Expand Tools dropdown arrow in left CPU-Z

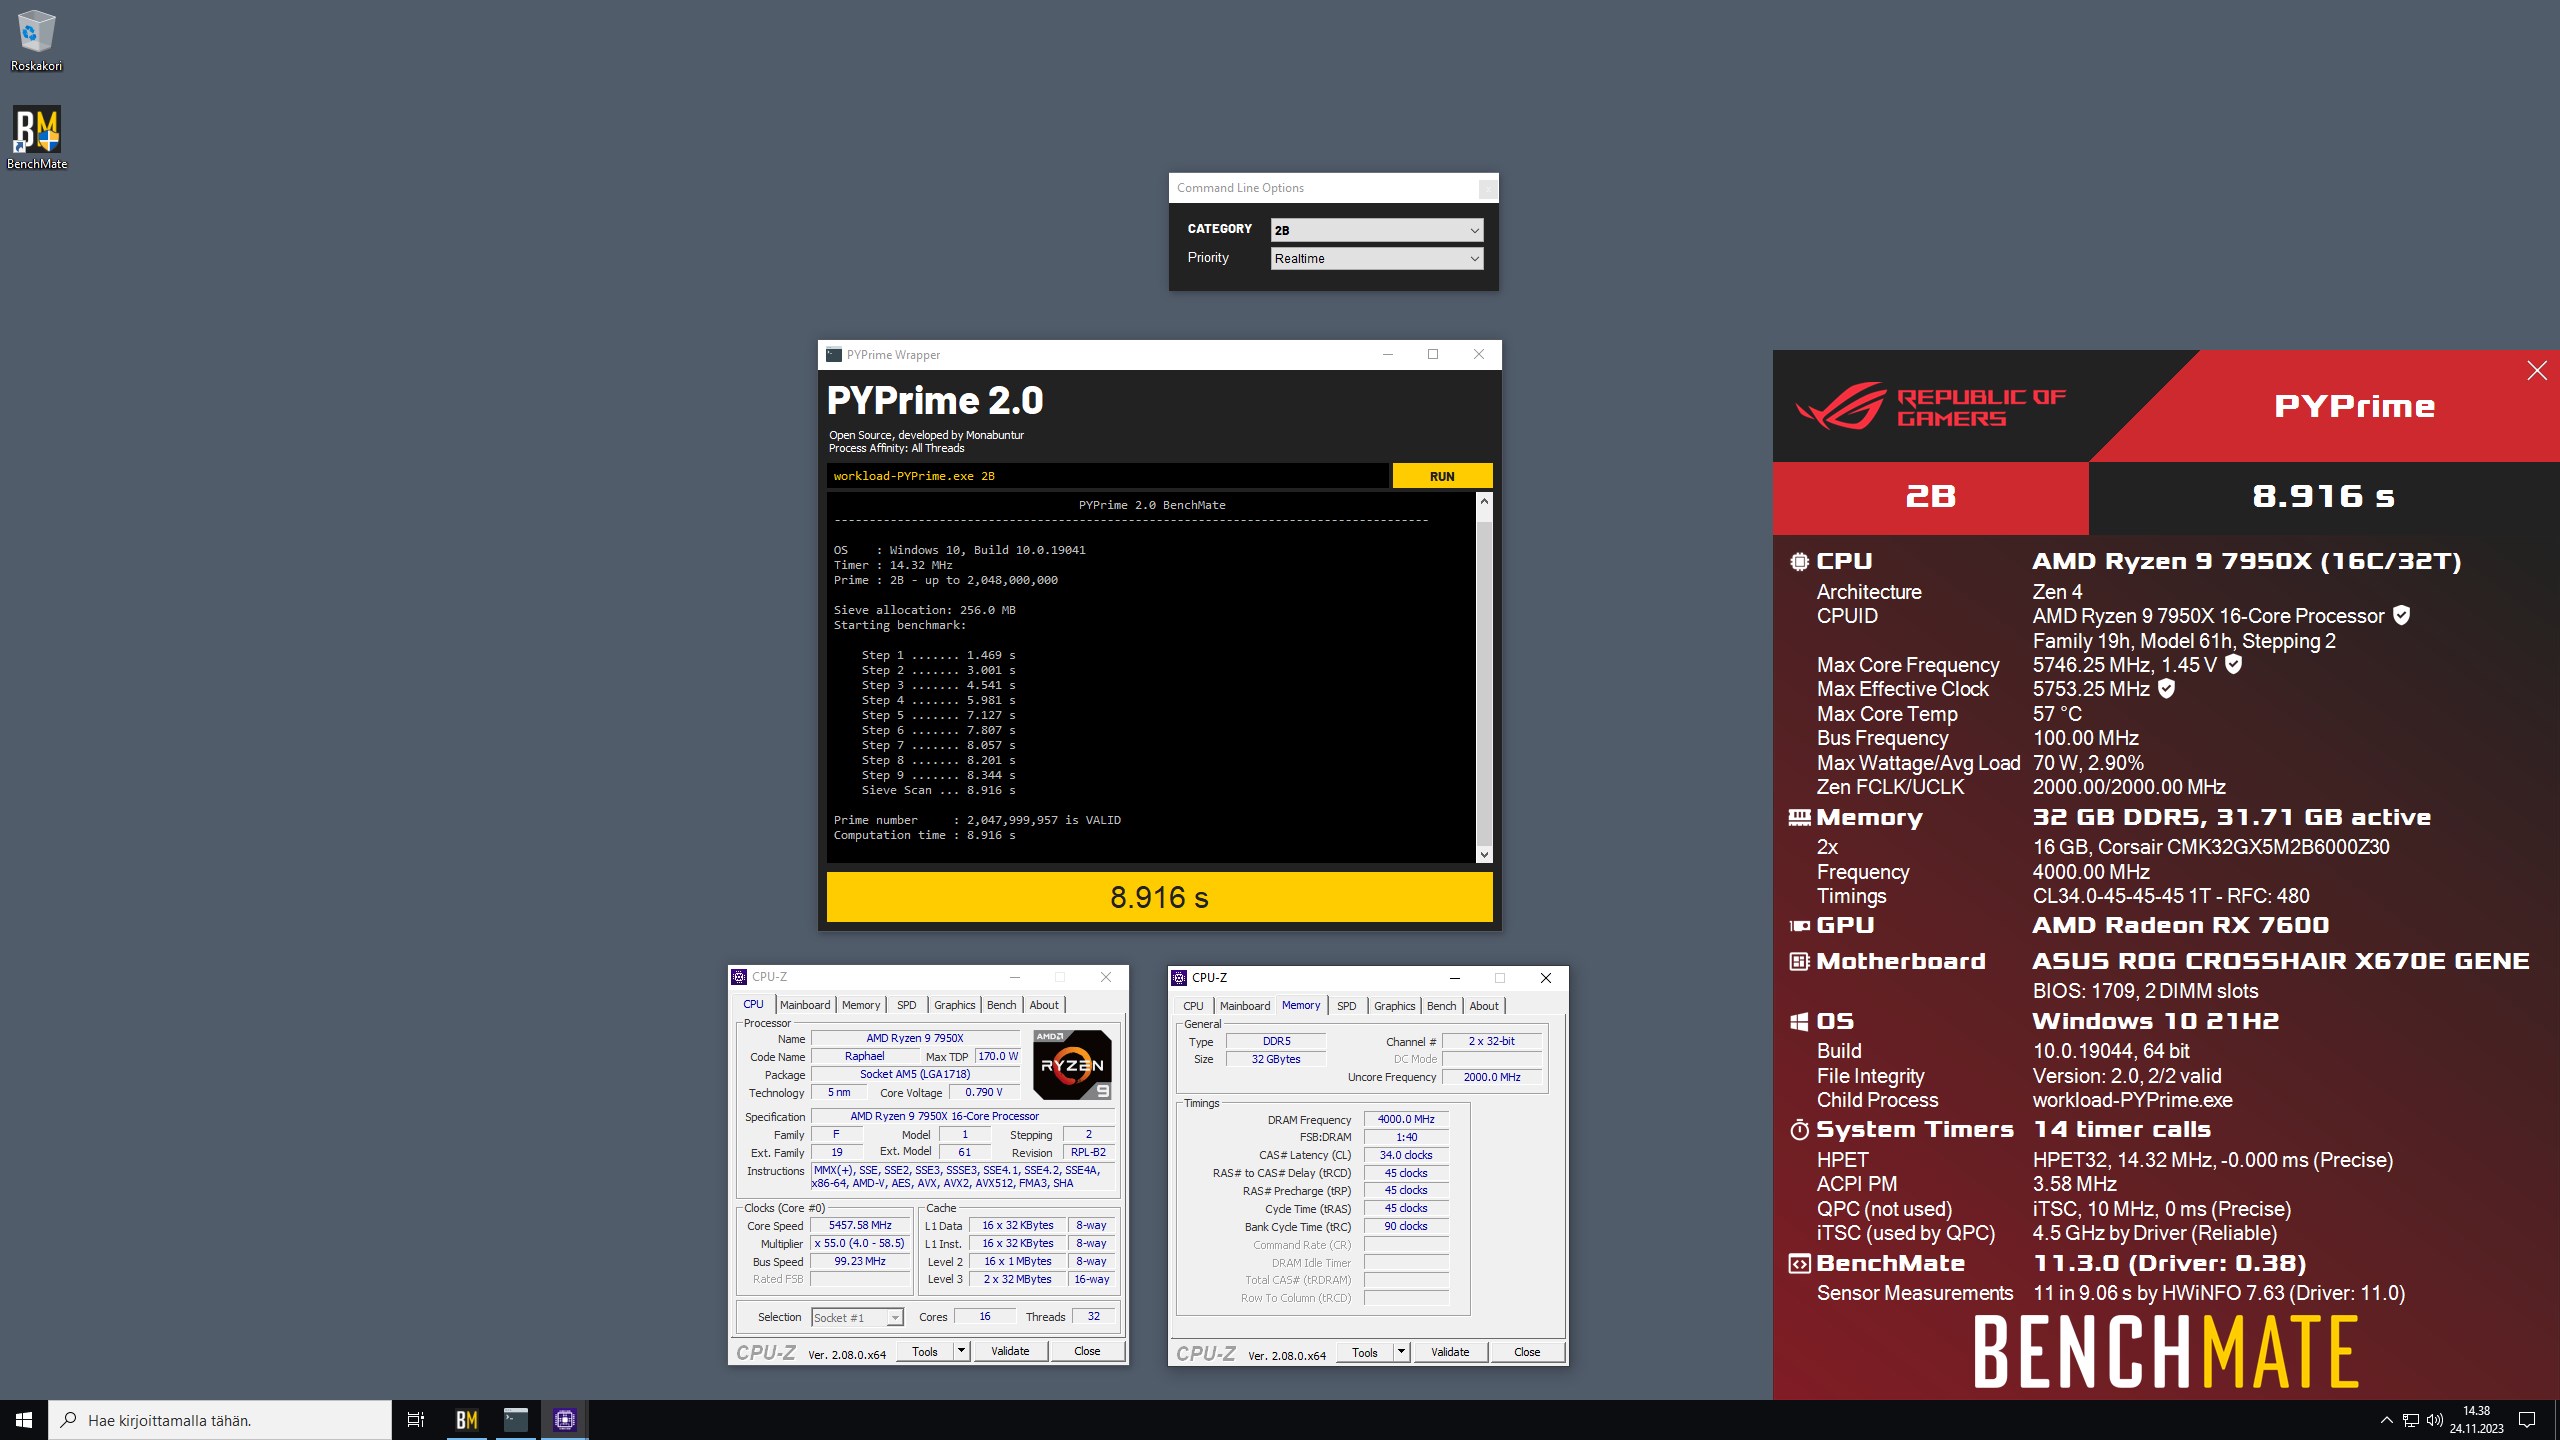961,1352
